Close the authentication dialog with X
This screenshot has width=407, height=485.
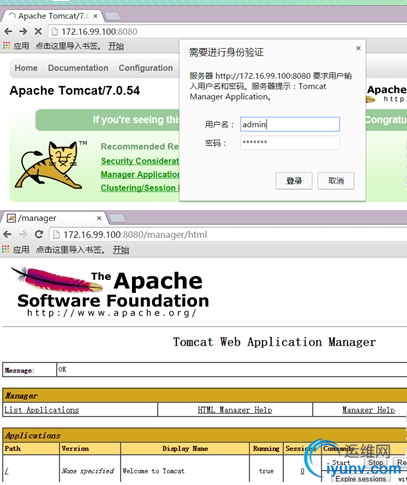pos(358,48)
